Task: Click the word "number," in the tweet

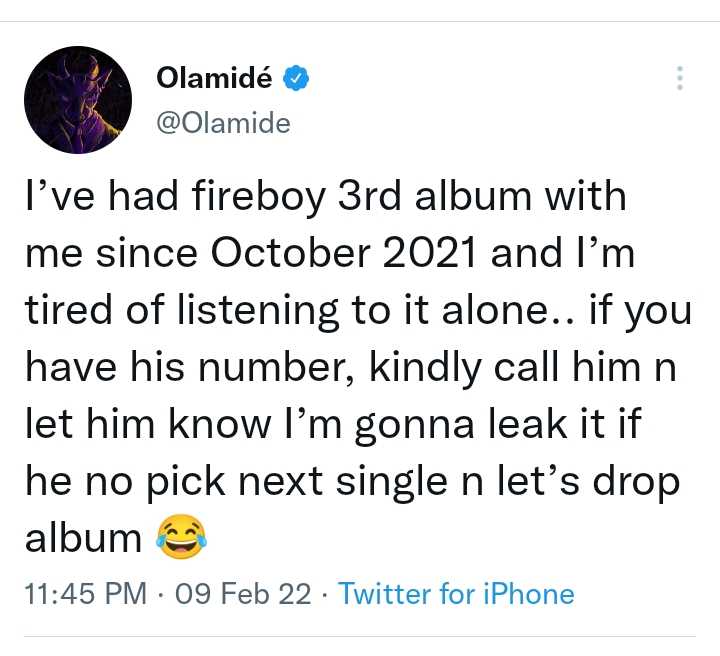Action: tap(261, 369)
